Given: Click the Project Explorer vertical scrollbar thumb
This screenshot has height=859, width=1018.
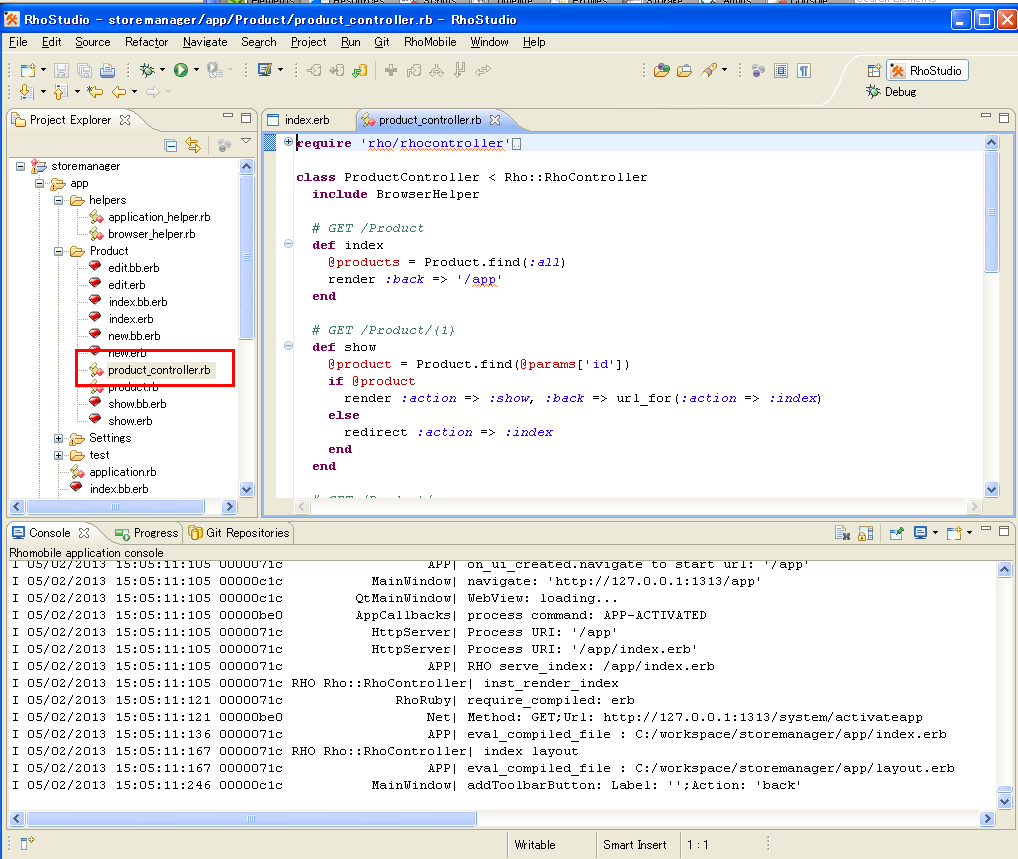Looking at the screenshot, I should tap(247, 256).
